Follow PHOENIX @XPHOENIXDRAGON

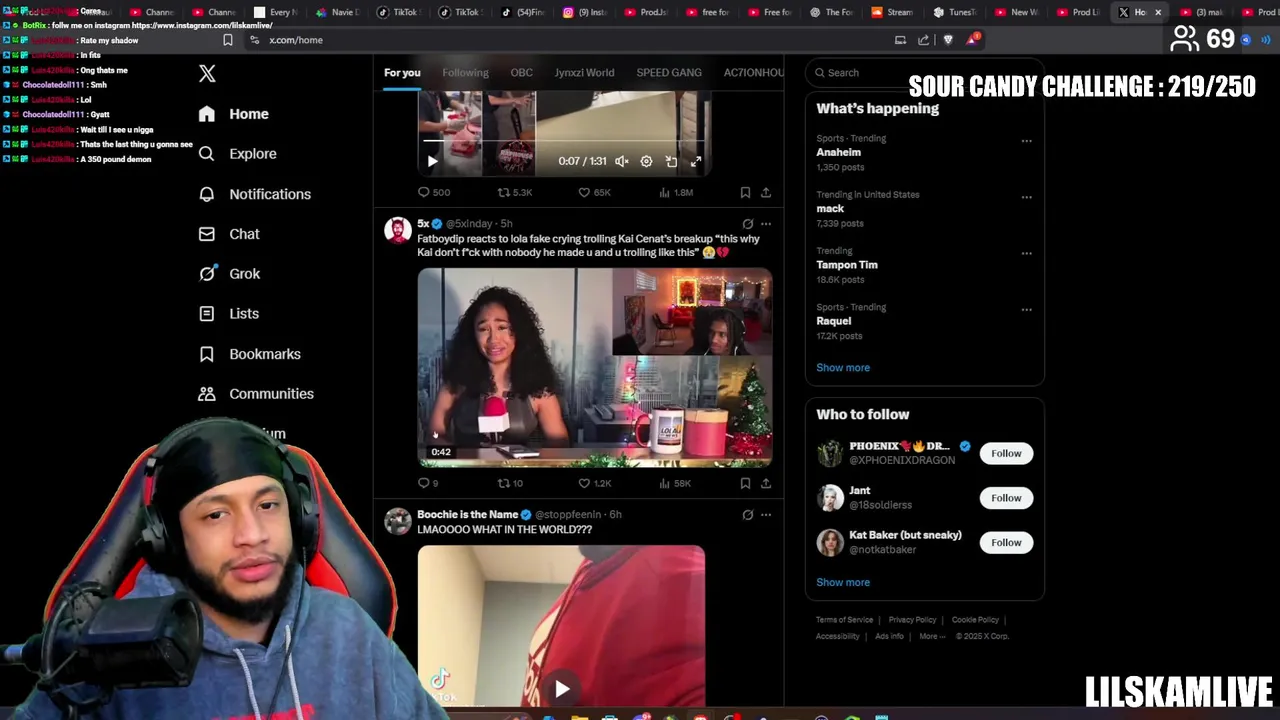pyautogui.click(x=1006, y=454)
